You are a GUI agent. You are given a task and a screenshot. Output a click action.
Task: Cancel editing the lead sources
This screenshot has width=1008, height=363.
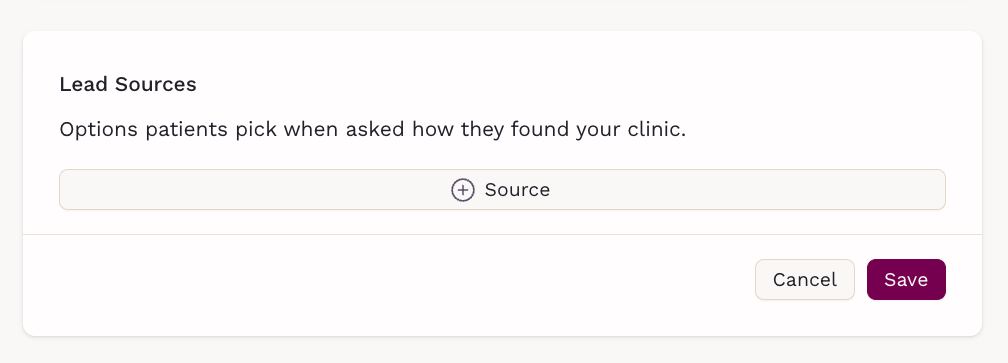click(805, 279)
